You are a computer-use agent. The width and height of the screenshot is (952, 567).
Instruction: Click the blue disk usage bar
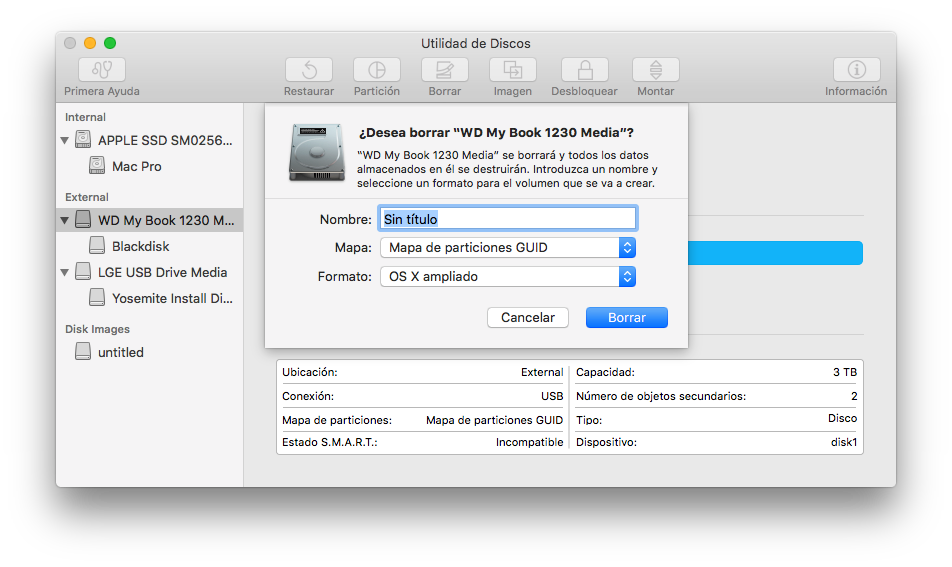point(775,253)
